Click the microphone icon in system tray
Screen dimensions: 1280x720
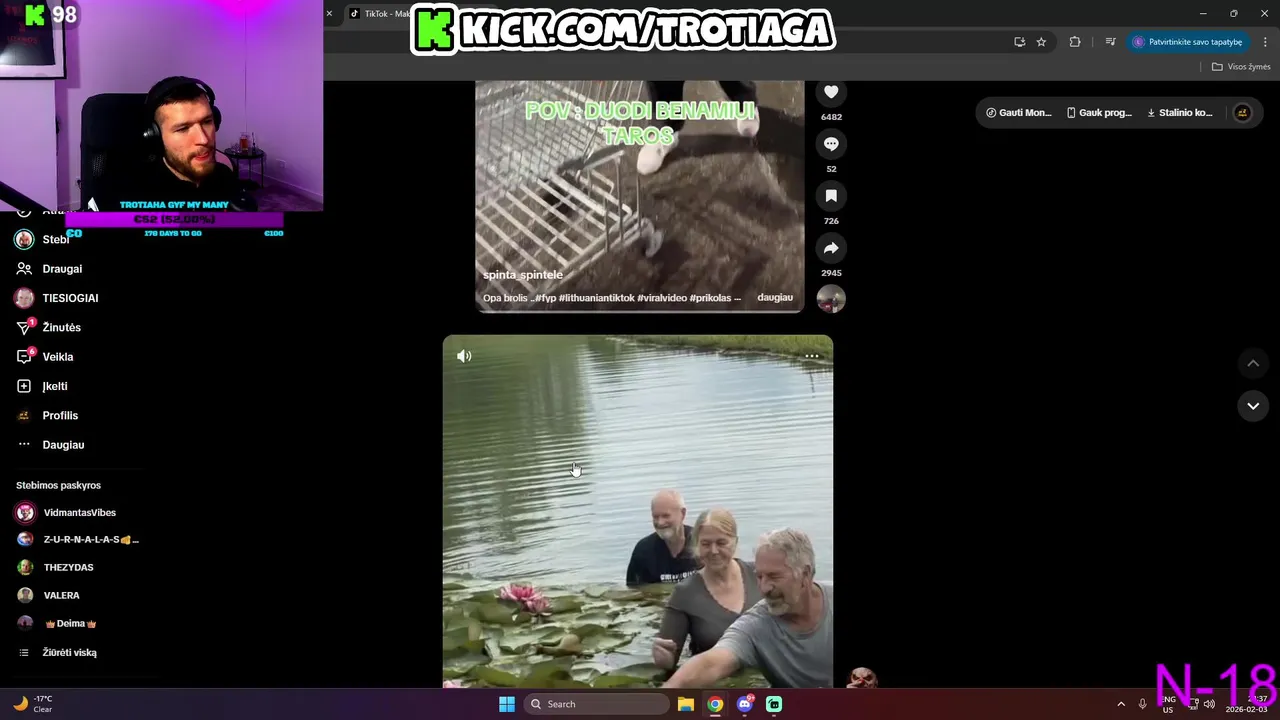click(1143, 704)
